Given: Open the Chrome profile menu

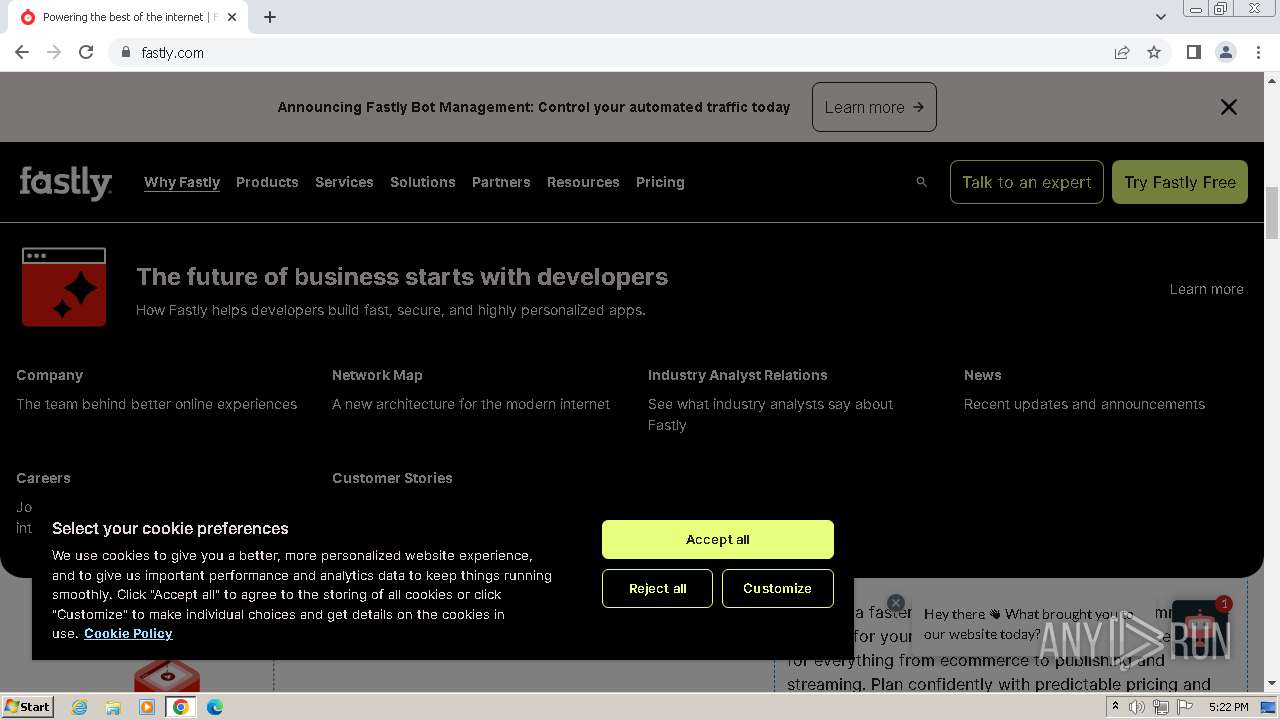Looking at the screenshot, I should coord(1226,52).
